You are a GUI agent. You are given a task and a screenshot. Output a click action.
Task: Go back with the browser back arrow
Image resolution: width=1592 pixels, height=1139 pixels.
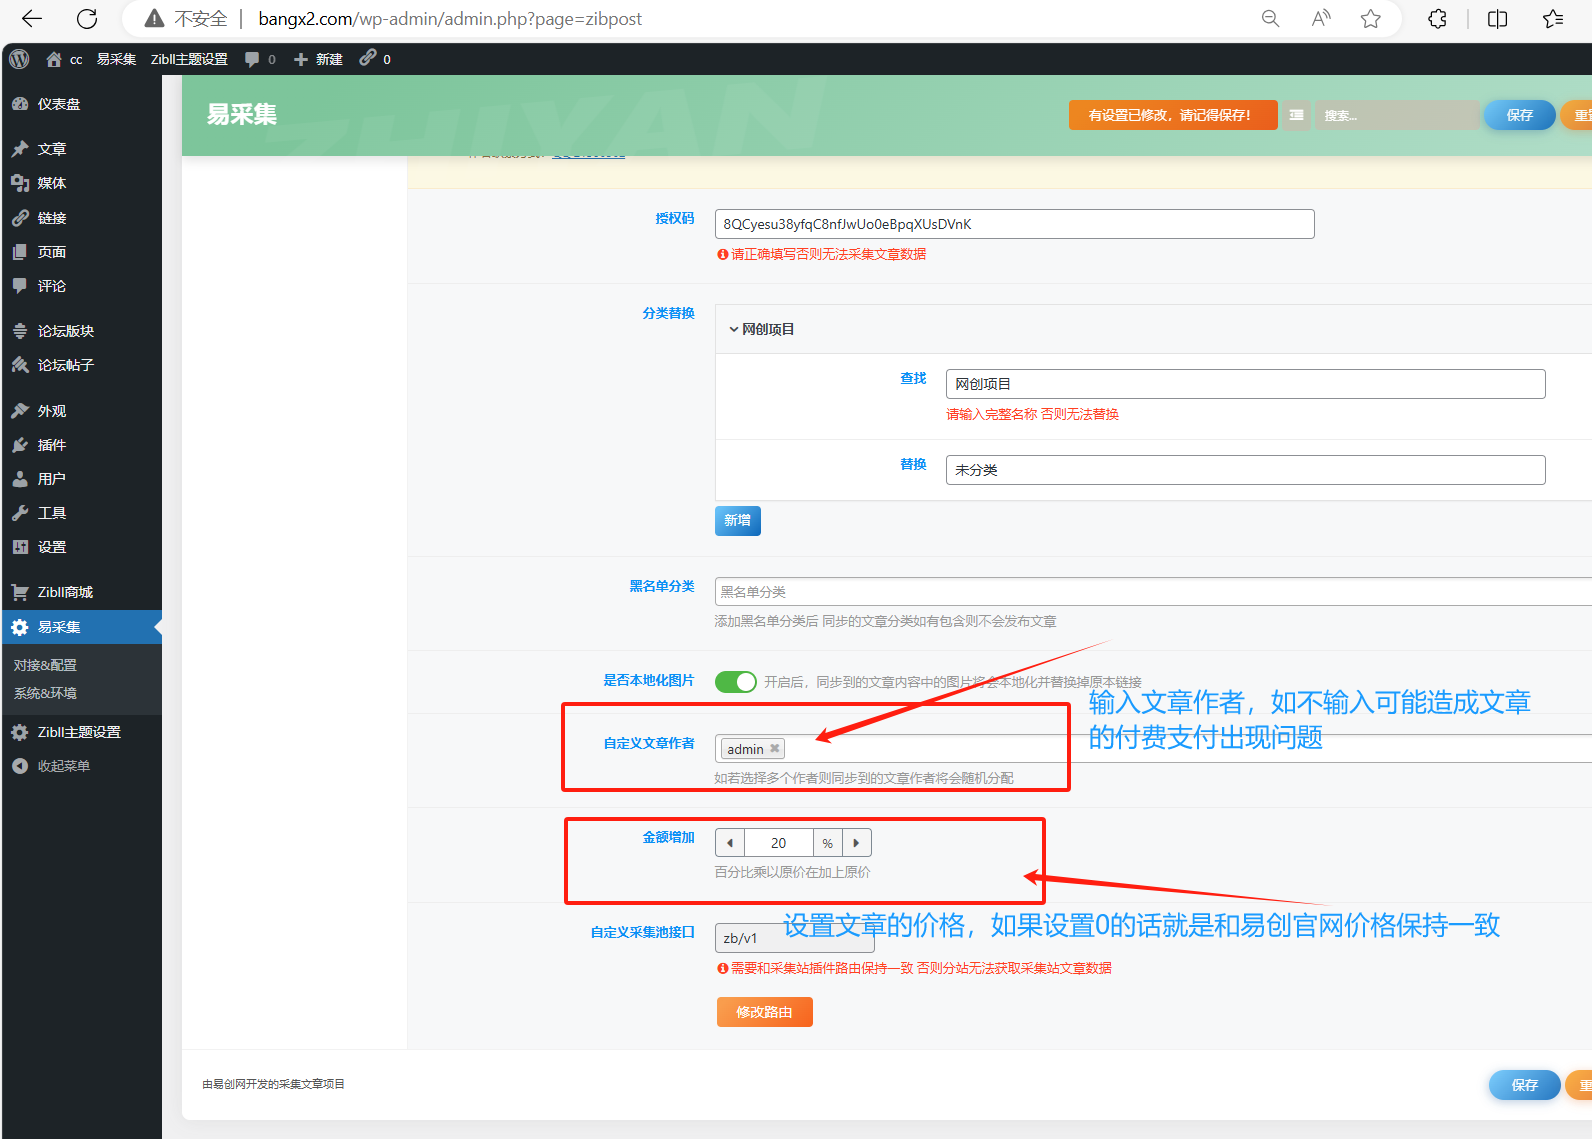tap(31, 18)
